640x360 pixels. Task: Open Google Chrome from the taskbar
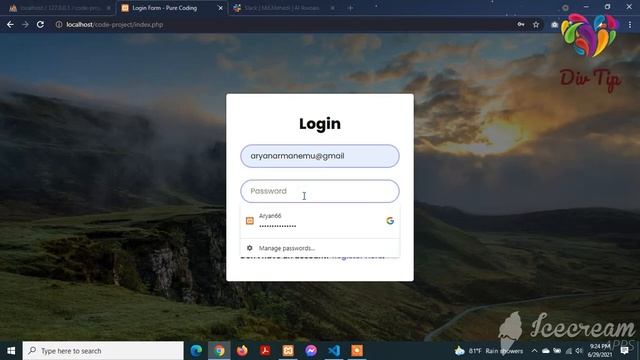click(219, 351)
